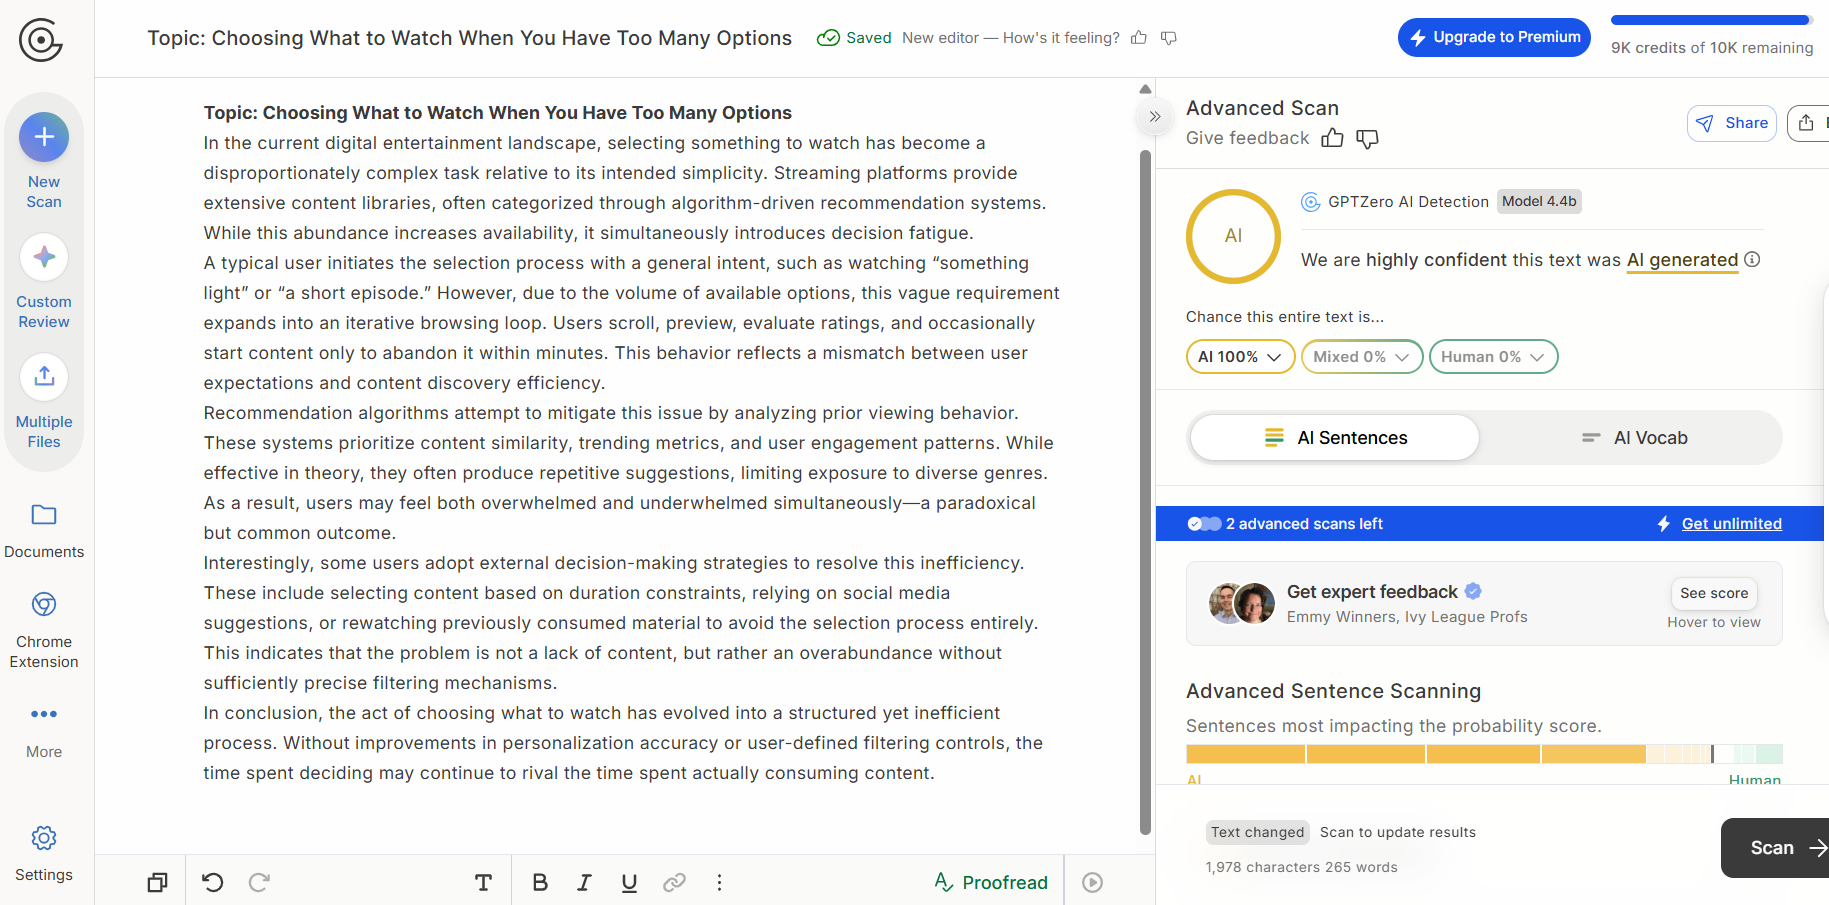Thumbs up the new editor feedback
The height and width of the screenshot is (905, 1829).
[1139, 38]
